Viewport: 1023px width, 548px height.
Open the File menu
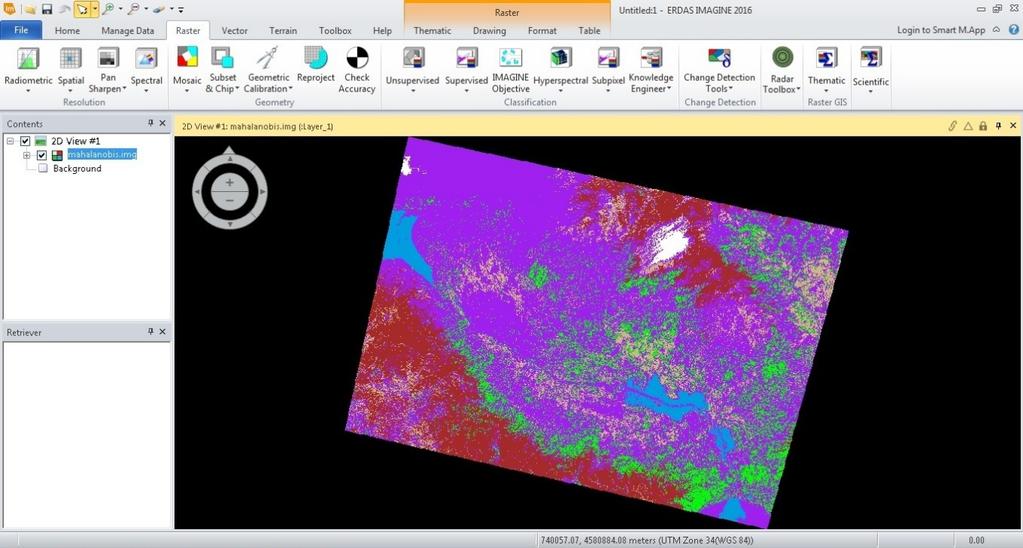point(21,30)
